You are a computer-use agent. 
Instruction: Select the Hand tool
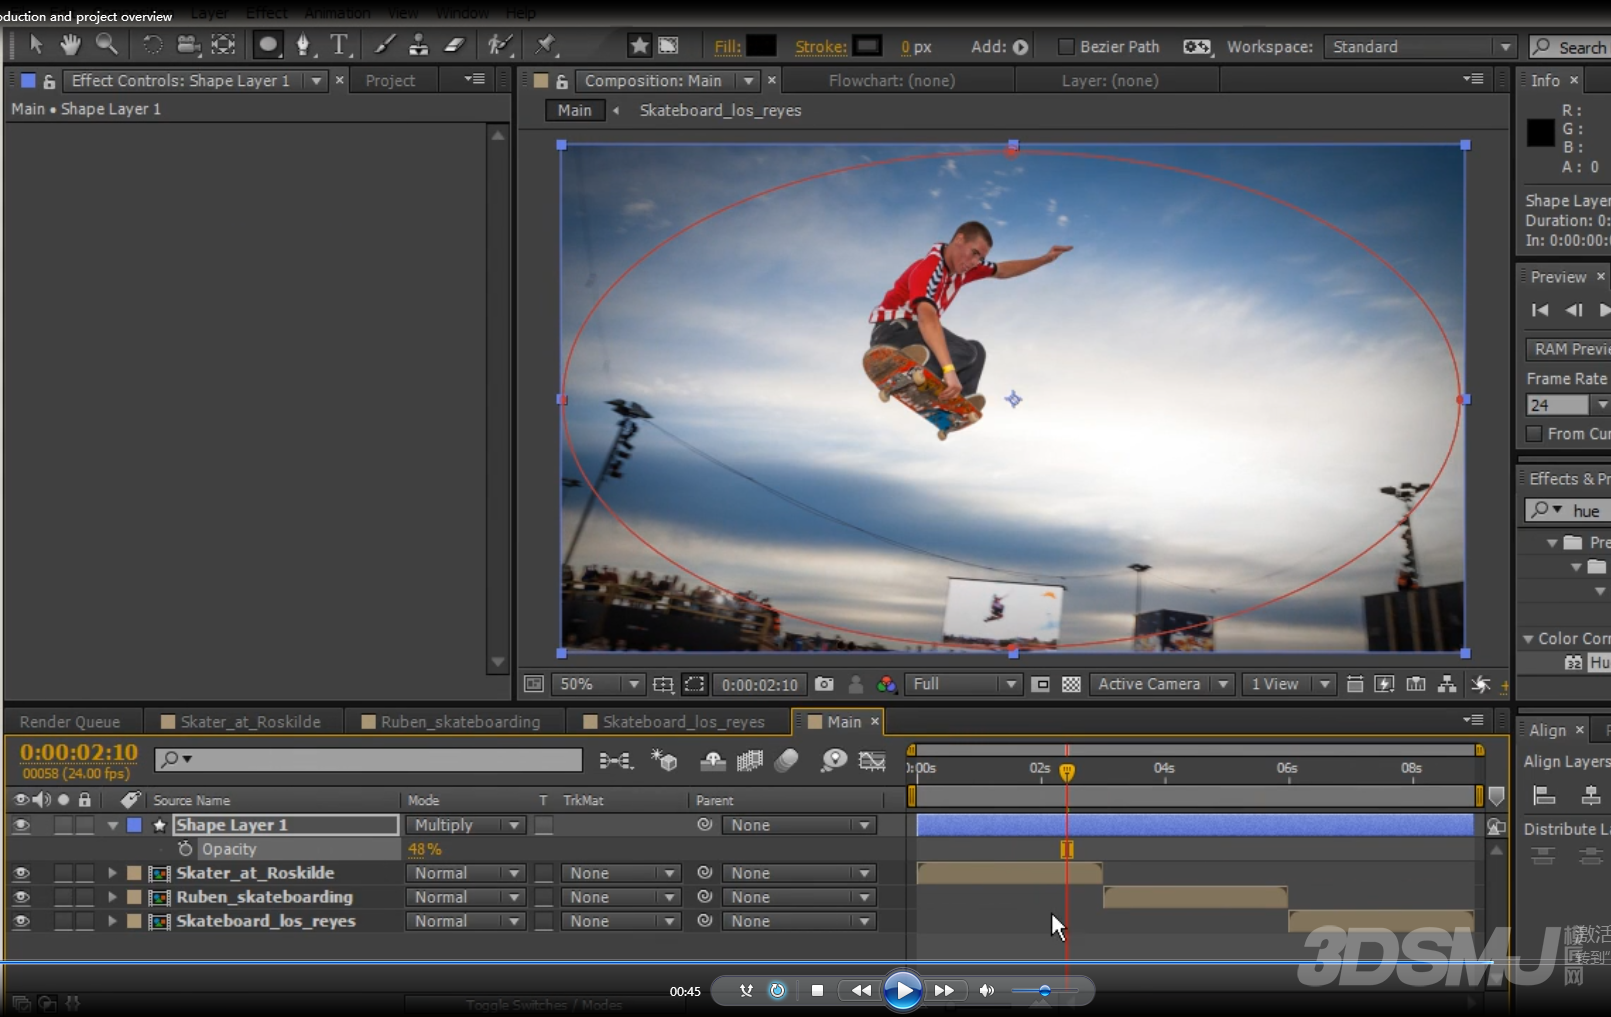70,45
